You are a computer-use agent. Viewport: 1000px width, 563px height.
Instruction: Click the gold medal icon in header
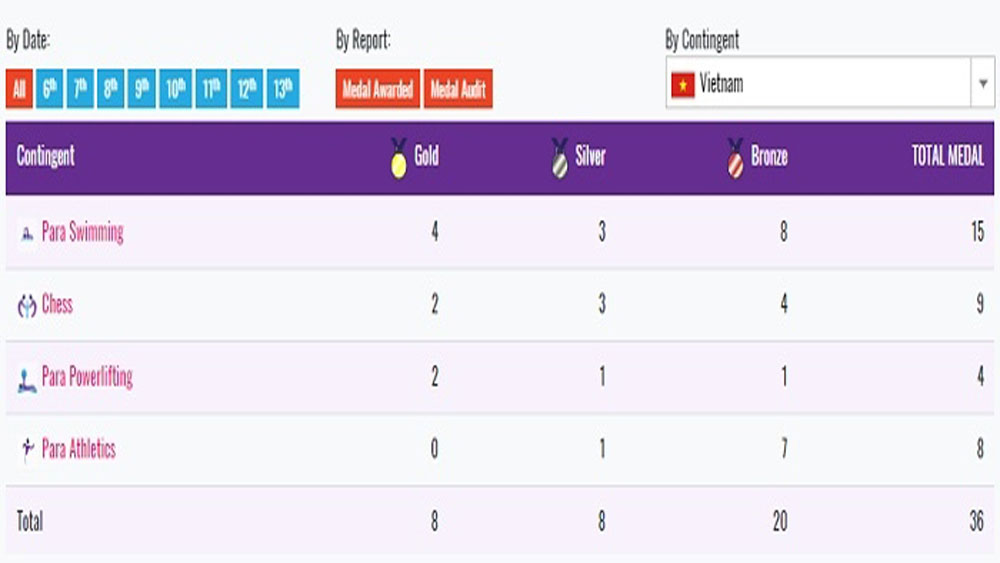tap(399, 158)
